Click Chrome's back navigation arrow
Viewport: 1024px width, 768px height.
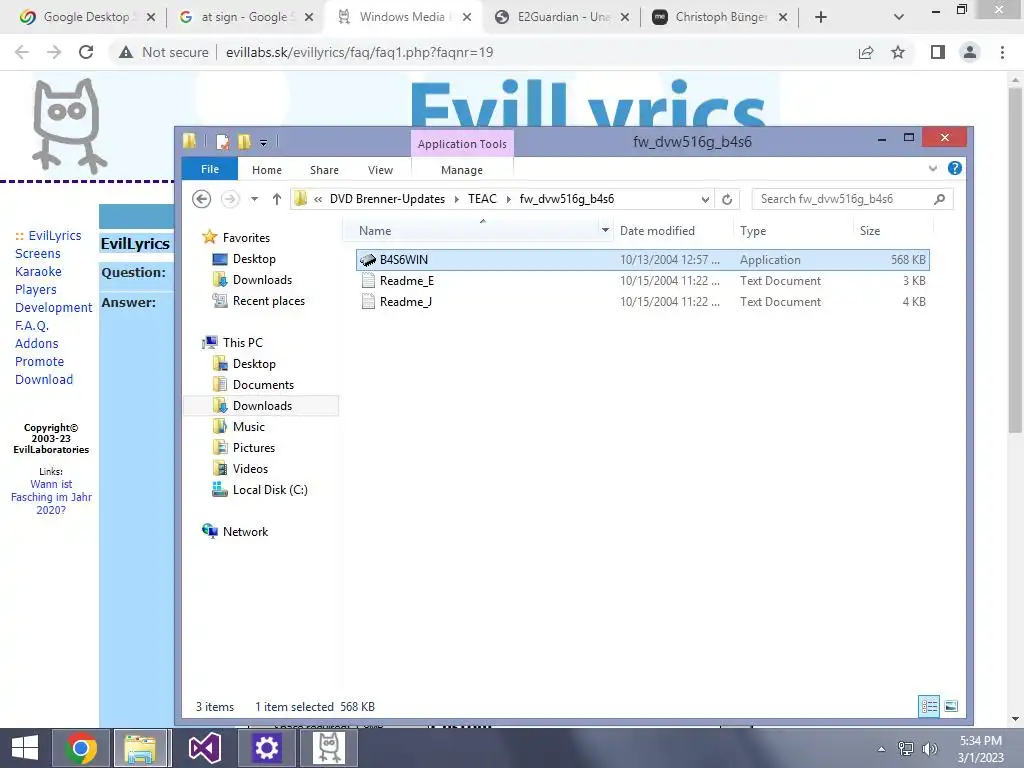click(22, 52)
